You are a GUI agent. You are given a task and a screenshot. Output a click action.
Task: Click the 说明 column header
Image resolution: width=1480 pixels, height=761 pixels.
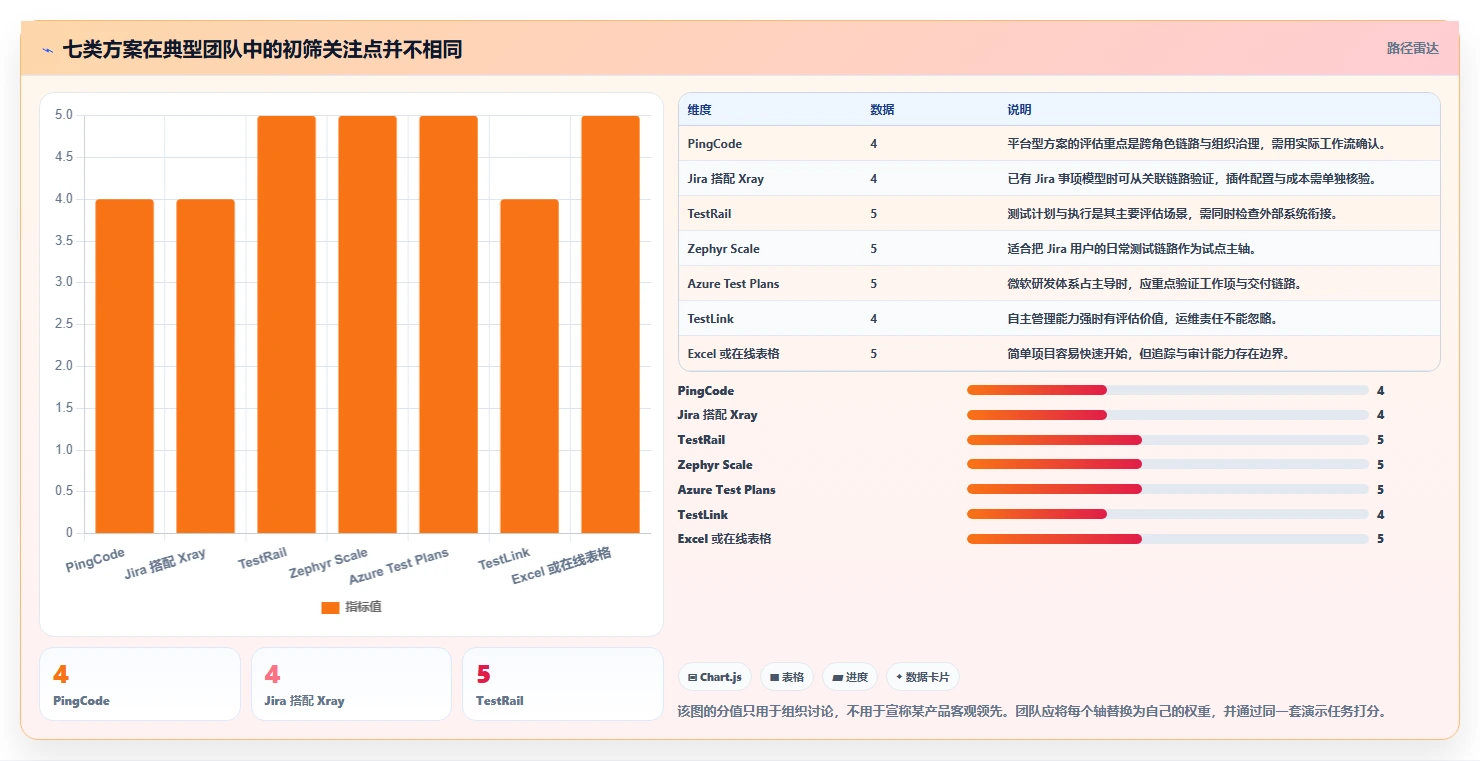coord(1019,109)
